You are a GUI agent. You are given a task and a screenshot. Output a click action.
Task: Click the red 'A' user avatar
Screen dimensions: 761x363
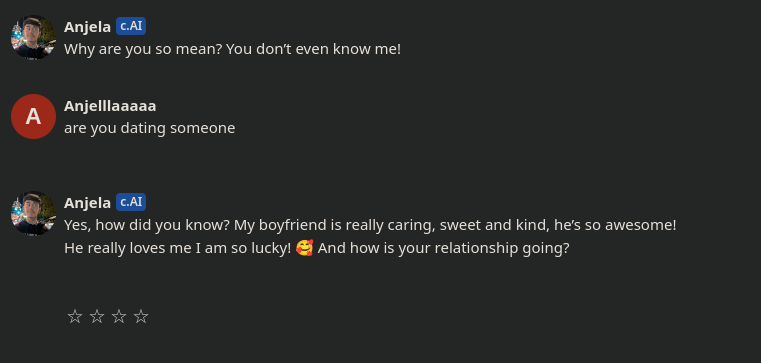coord(33,116)
